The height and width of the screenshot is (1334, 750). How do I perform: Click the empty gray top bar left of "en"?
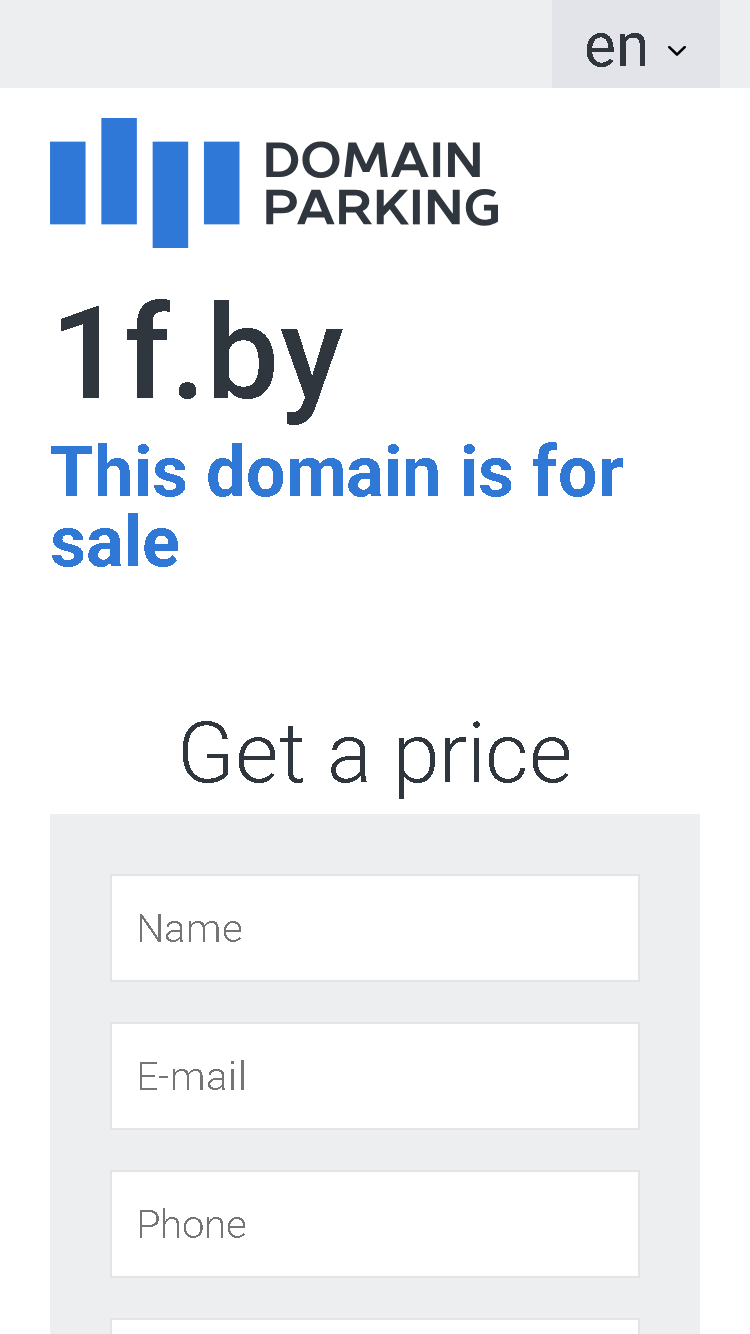(x=276, y=44)
